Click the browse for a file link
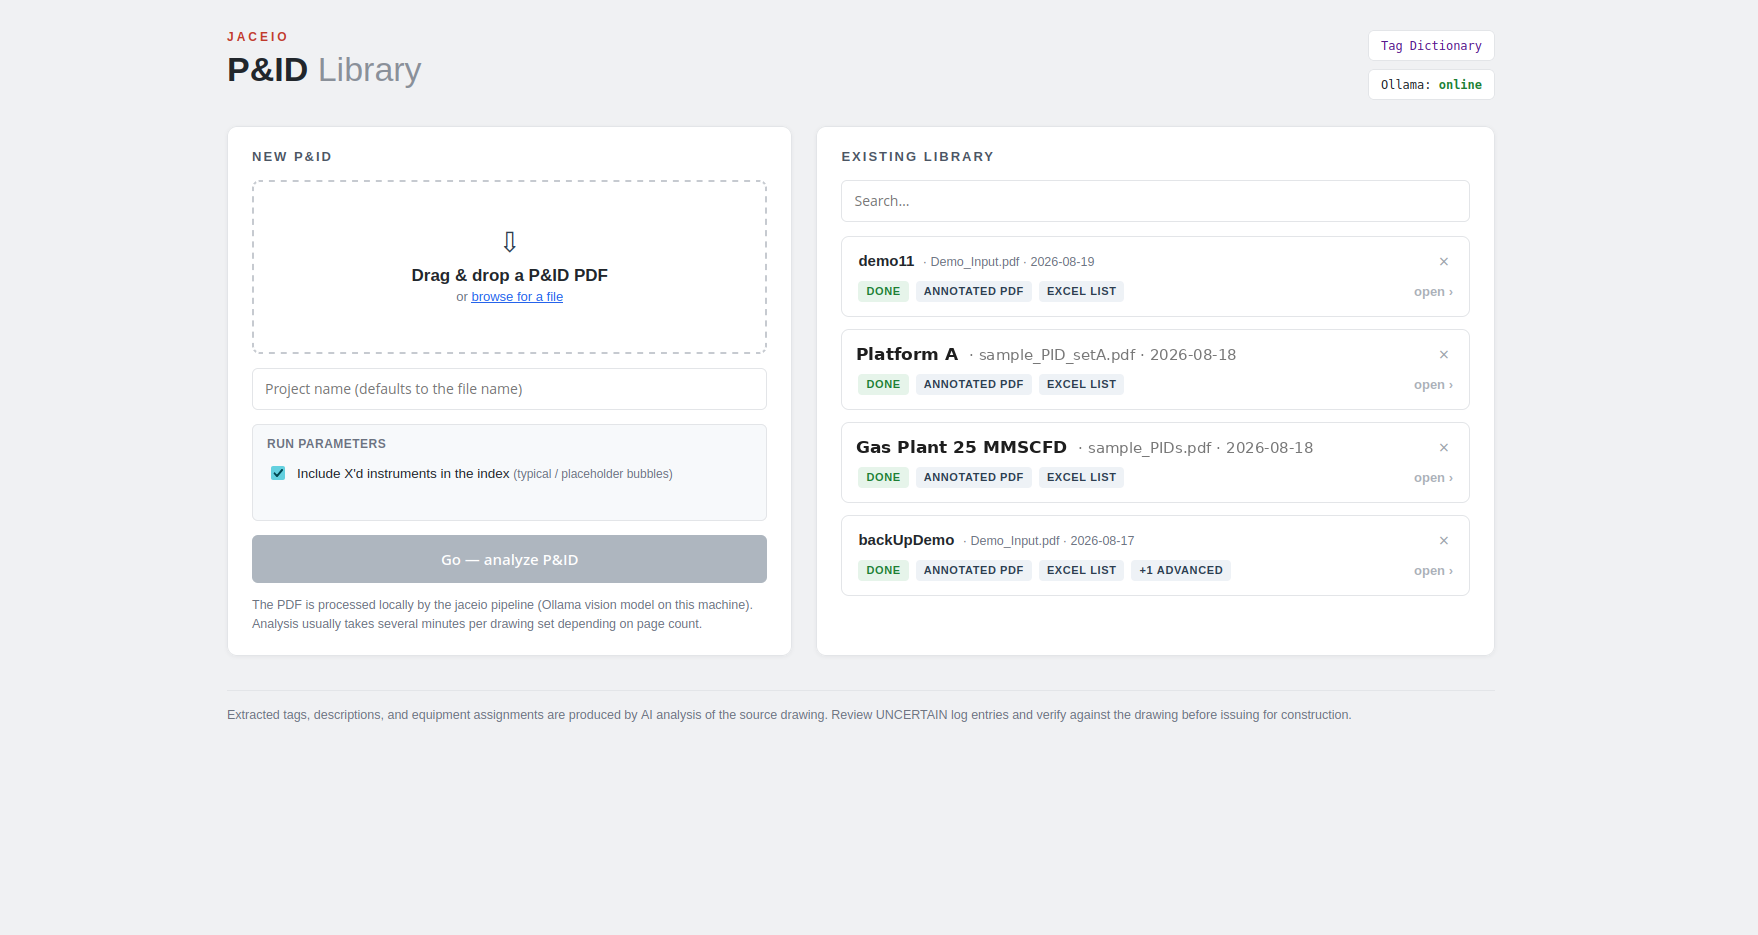Screen dimensions: 1758x935 (517, 297)
